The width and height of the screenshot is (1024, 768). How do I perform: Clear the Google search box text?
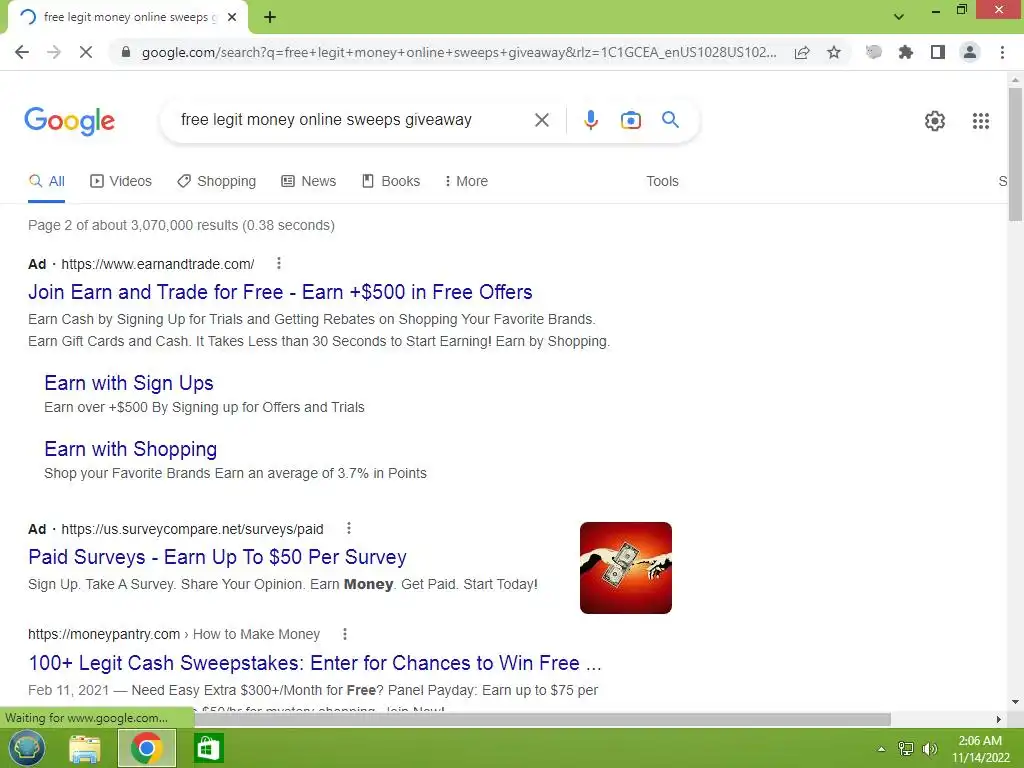click(541, 120)
